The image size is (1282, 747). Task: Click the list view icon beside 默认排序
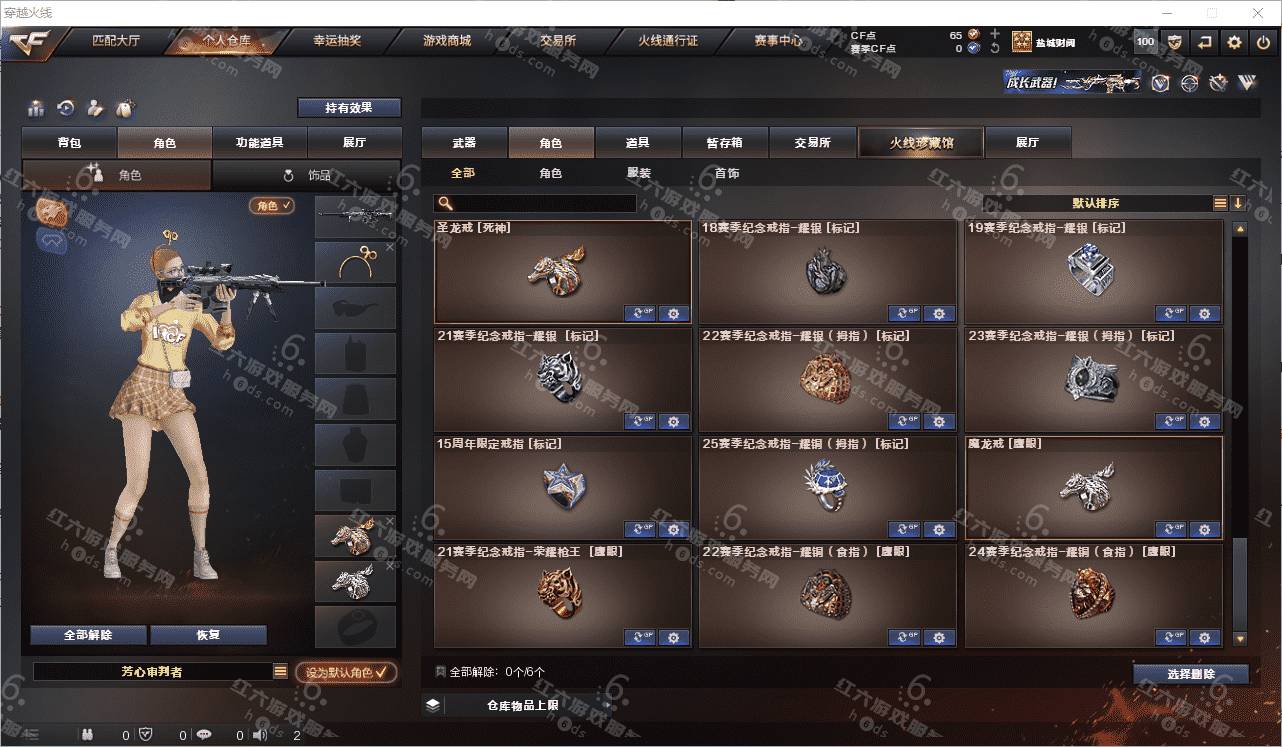click(x=1220, y=203)
